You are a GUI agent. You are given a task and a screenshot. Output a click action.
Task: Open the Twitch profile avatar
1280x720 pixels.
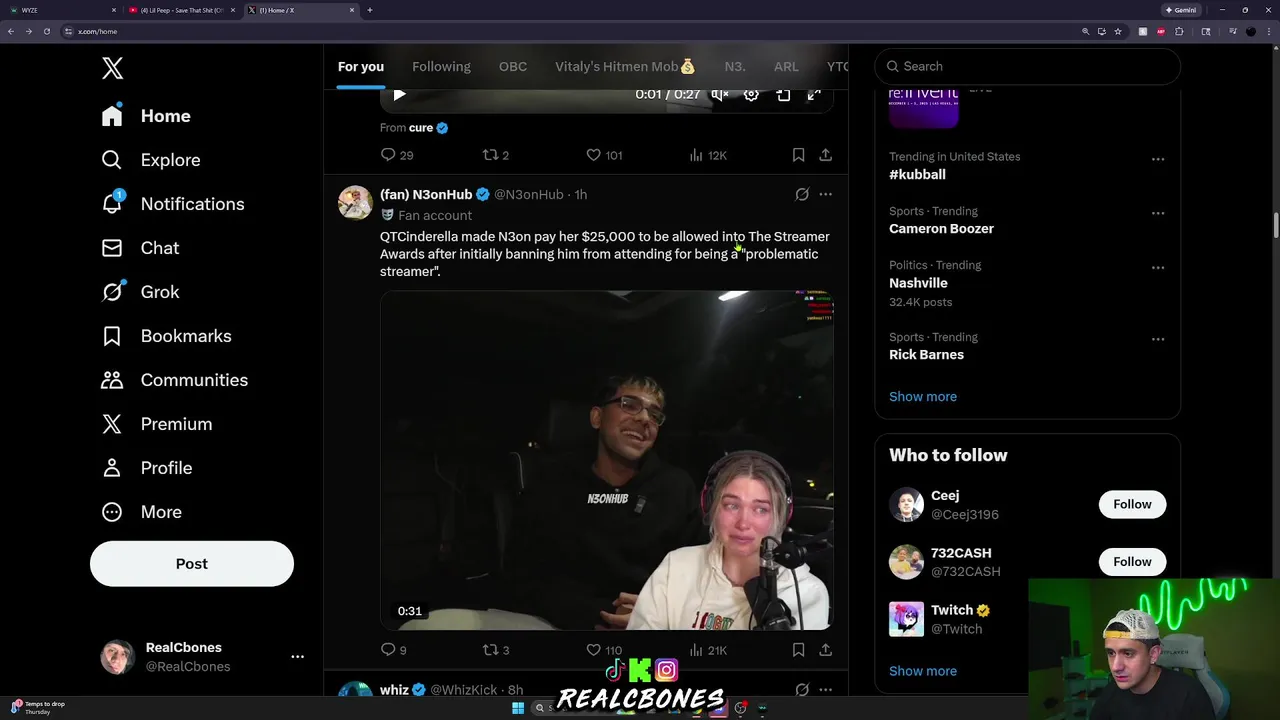coord(906,619)
